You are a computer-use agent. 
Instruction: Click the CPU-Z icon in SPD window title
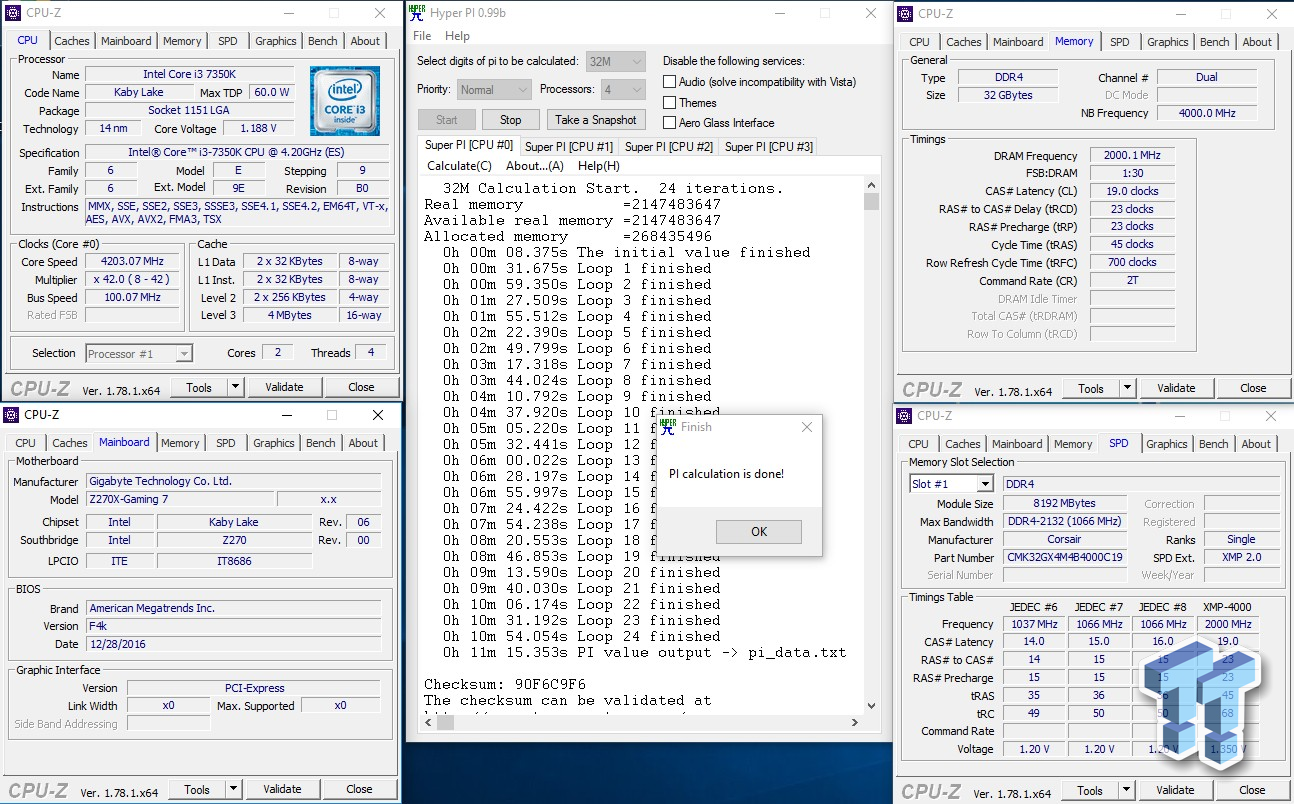[905, 415]
